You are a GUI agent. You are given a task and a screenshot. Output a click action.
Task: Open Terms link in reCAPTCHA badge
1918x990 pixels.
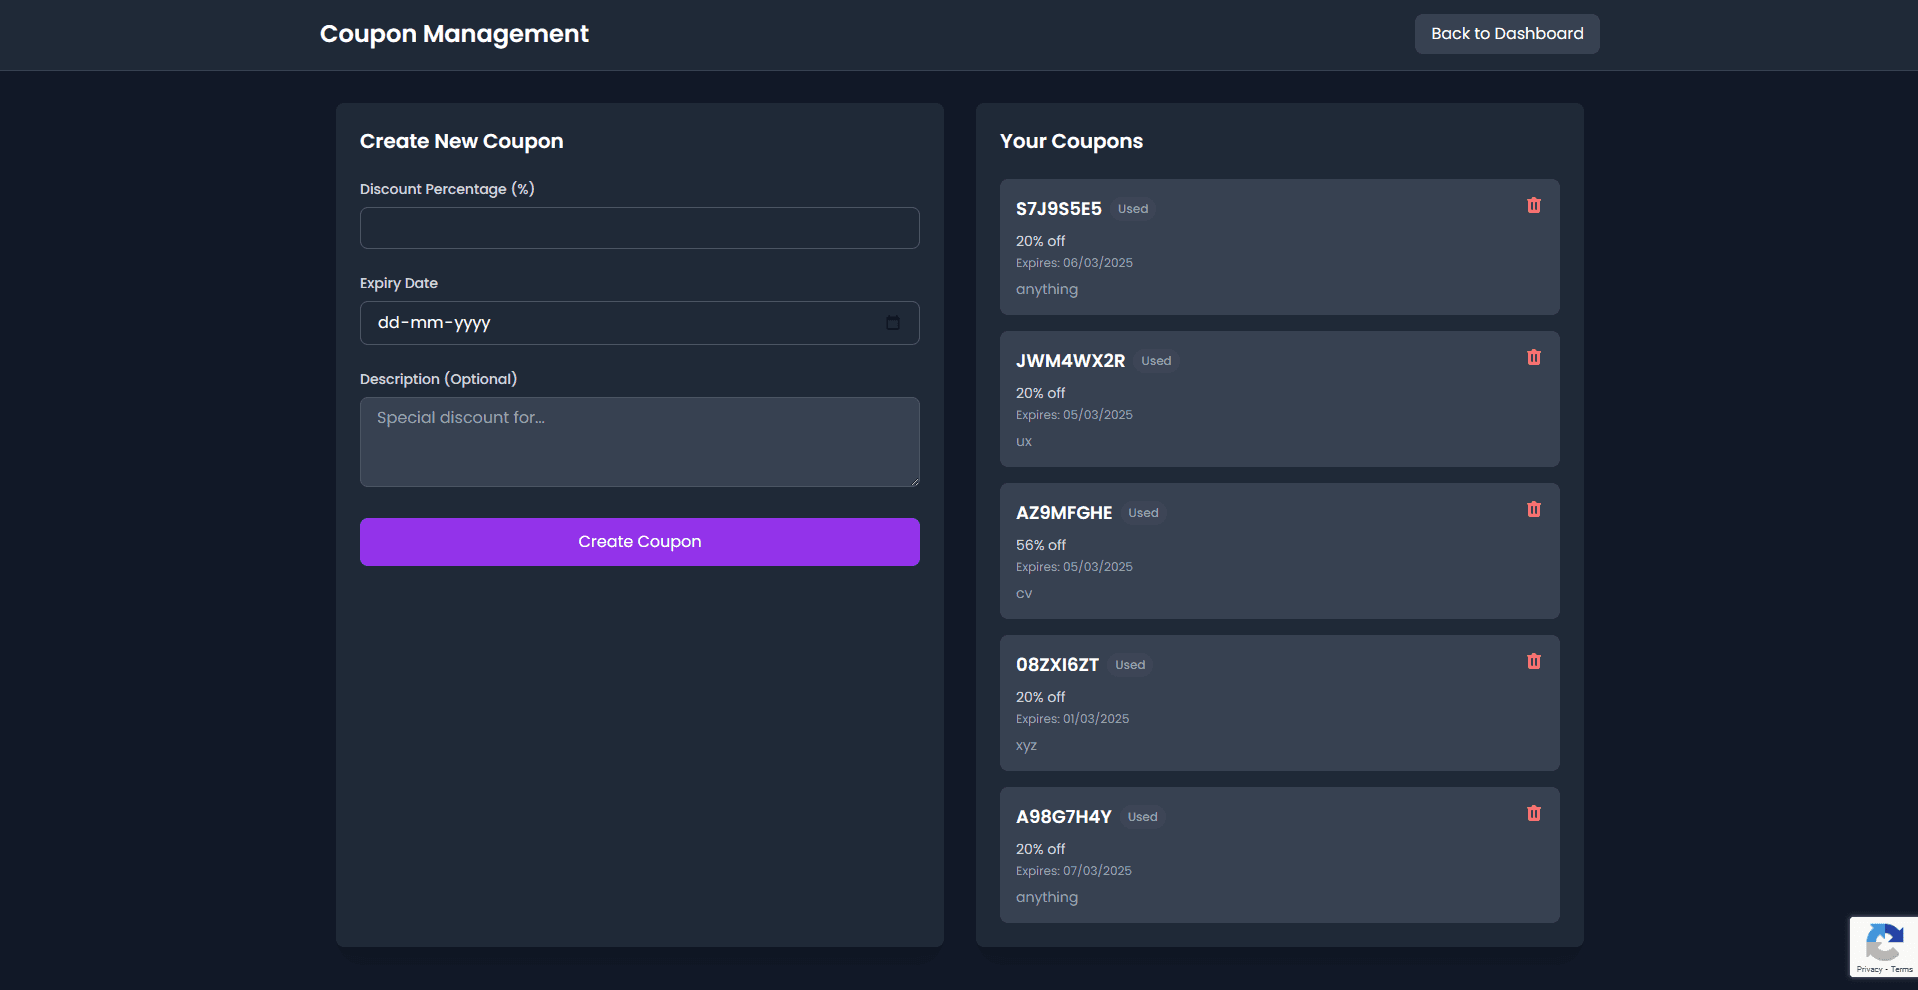pos(1901,968)
